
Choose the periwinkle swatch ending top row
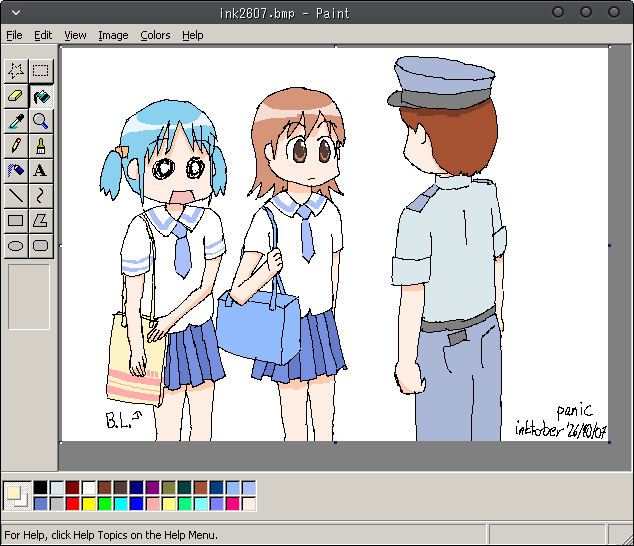249,487
